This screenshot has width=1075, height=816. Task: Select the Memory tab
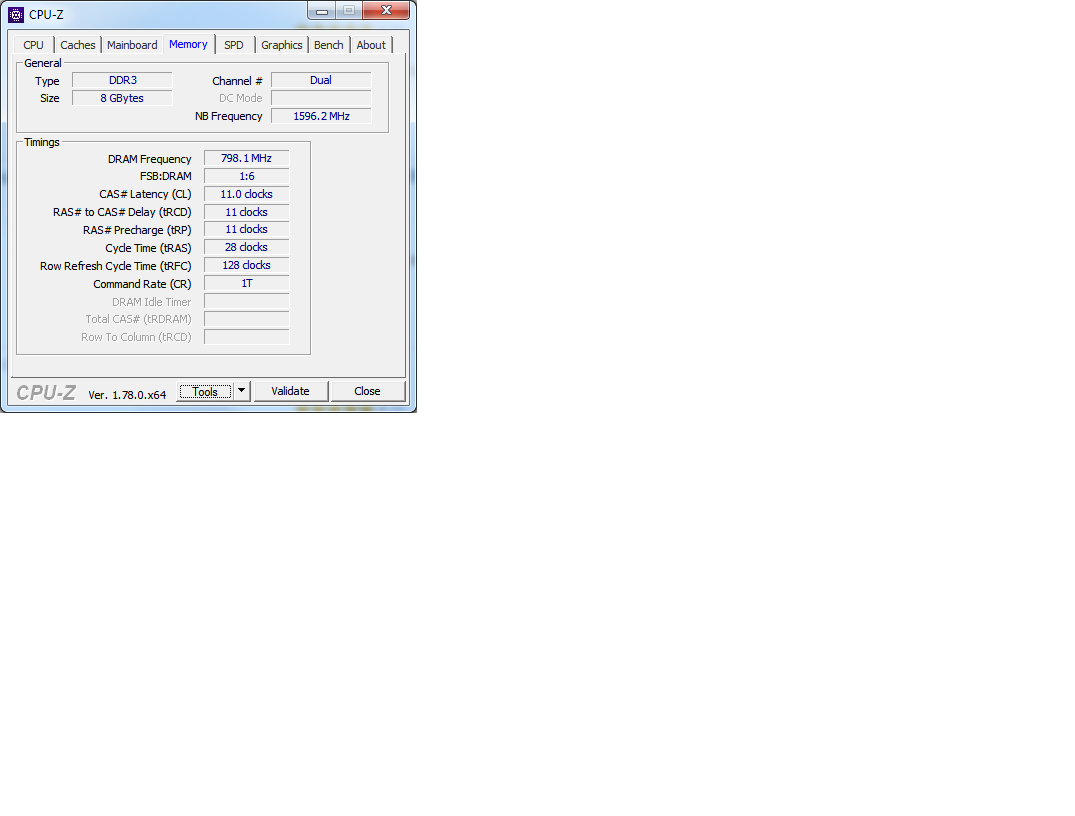(x=189, y=44)
